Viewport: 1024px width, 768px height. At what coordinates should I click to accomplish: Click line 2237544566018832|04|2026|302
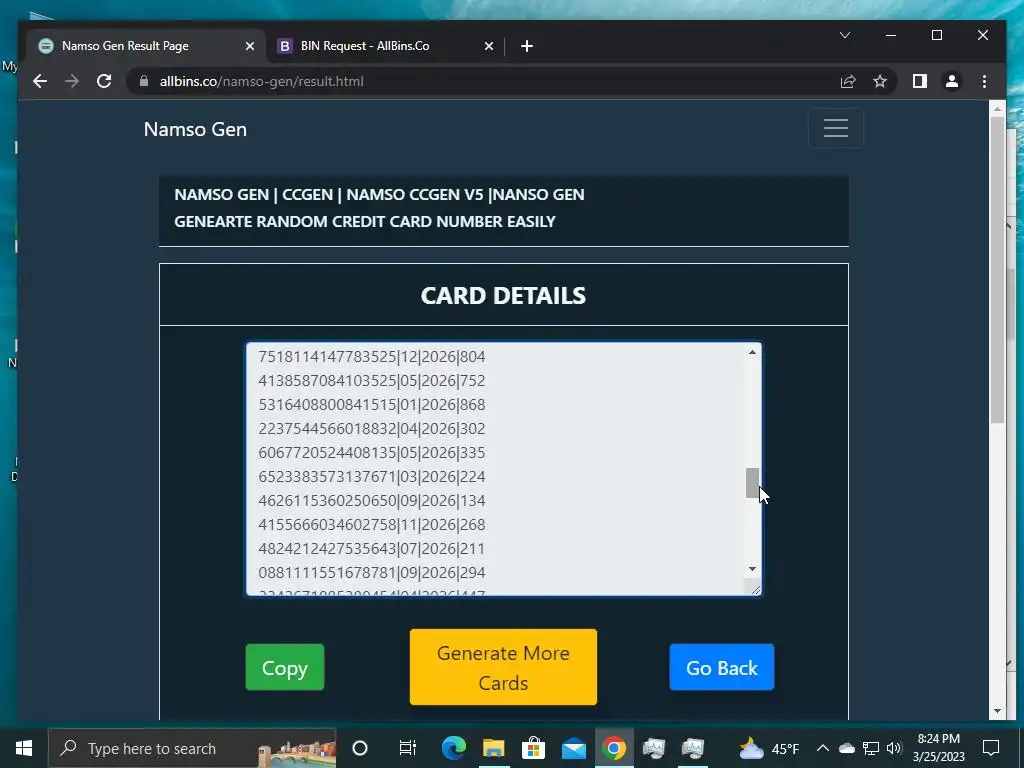pos(372,429)
